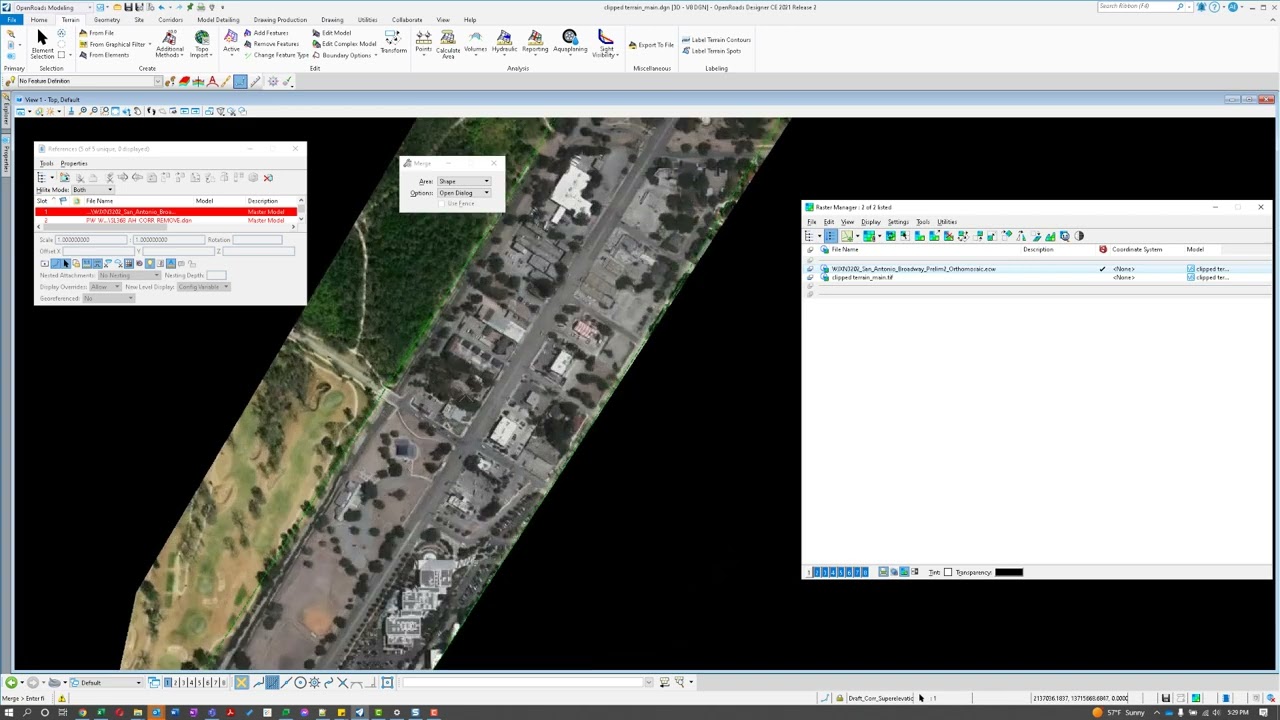Click the black Transparency color swatch
The height and width of the screenshot is (720, 1280).
coord(1009,573)
